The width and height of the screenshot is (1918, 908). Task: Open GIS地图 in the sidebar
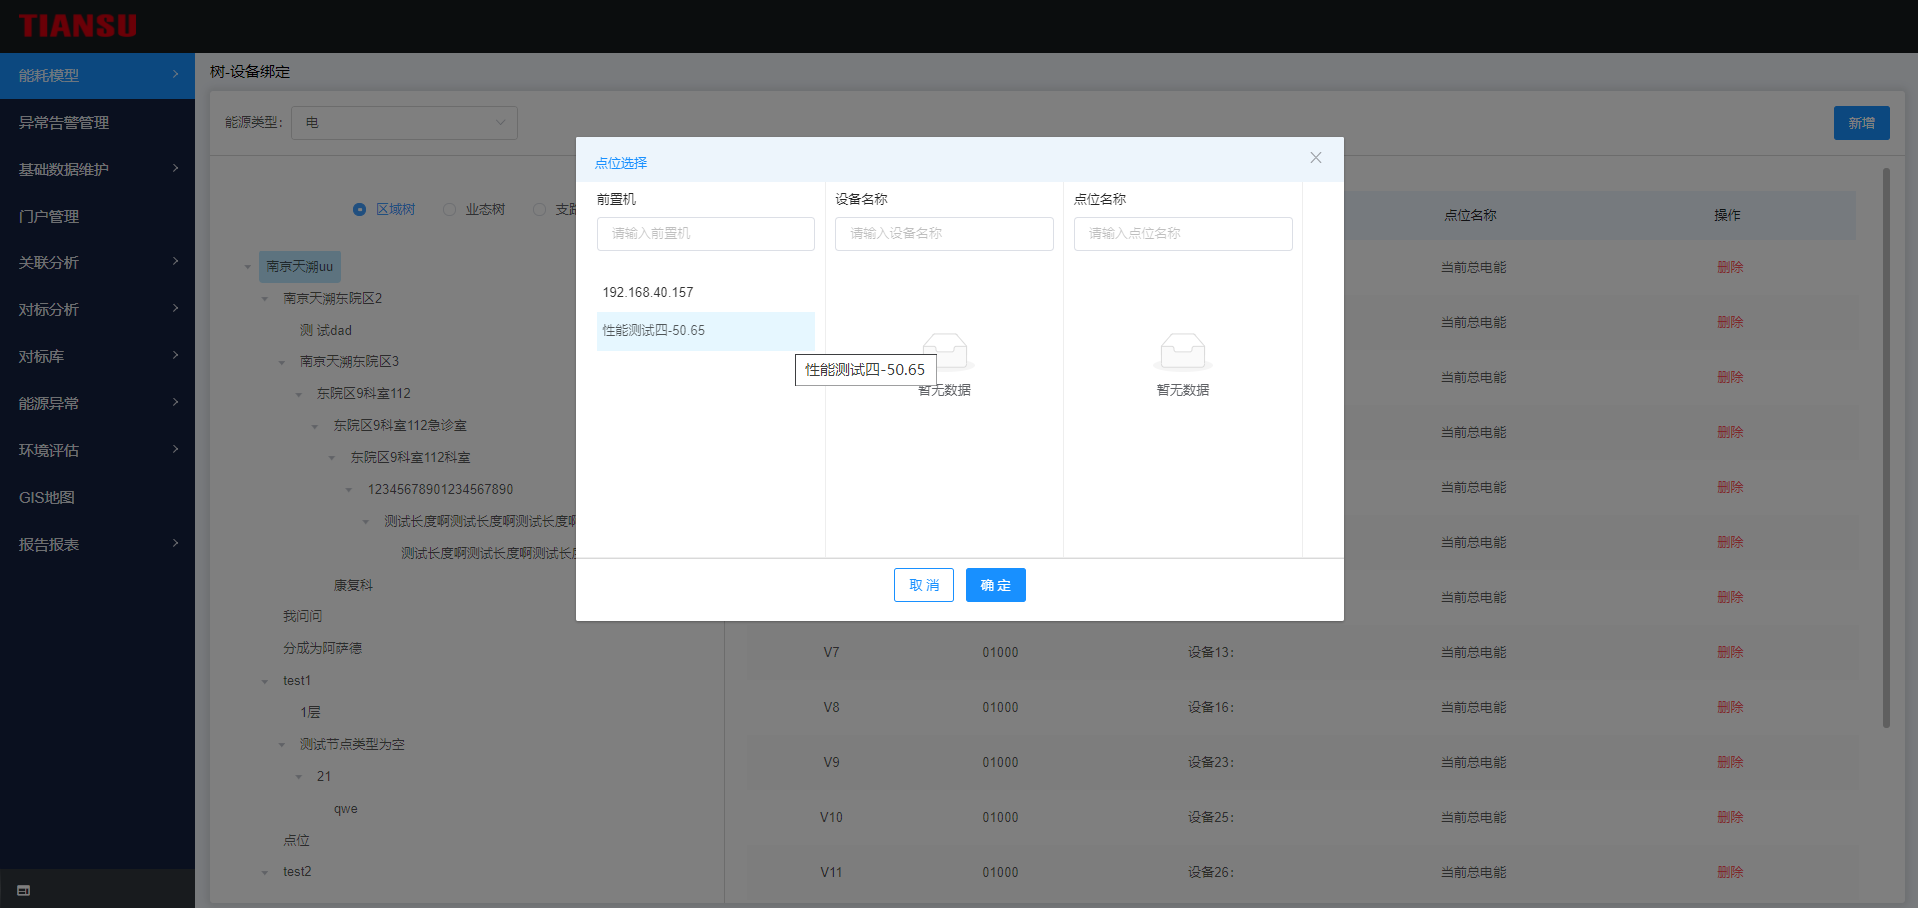pyautogui.click(x=97, y=498)
